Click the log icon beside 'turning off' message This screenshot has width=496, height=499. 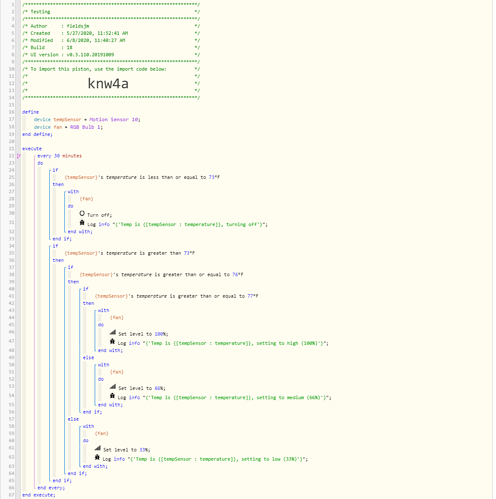pos(82,223)
